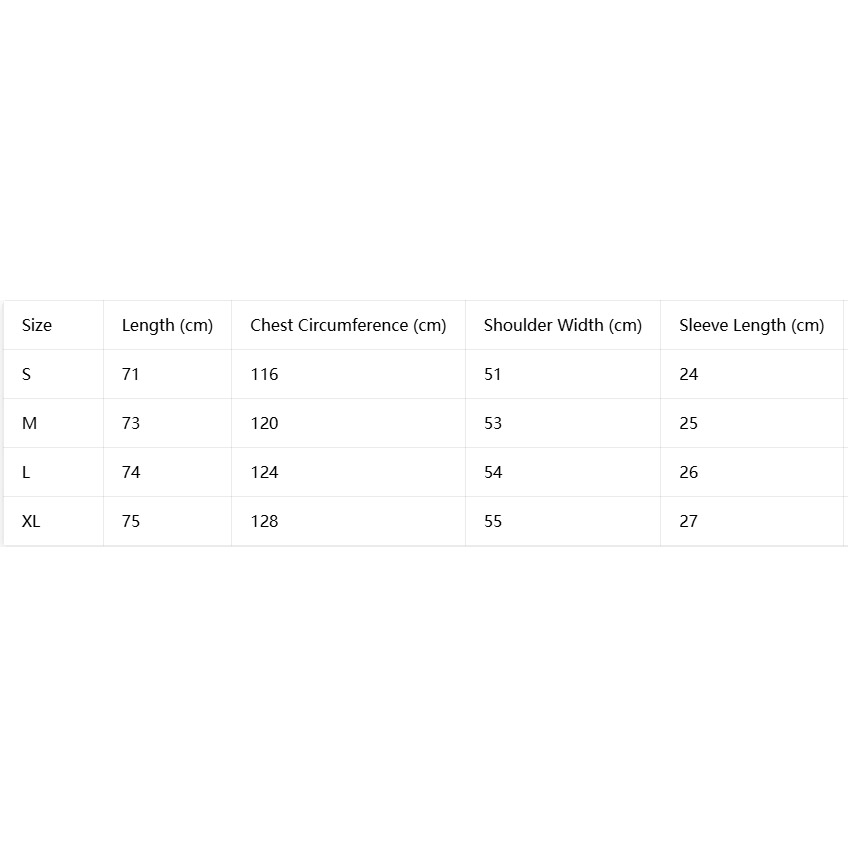This screenshot has width=848, height=848.
Task: Select chest circumference value 116
Action: (264, 374)
